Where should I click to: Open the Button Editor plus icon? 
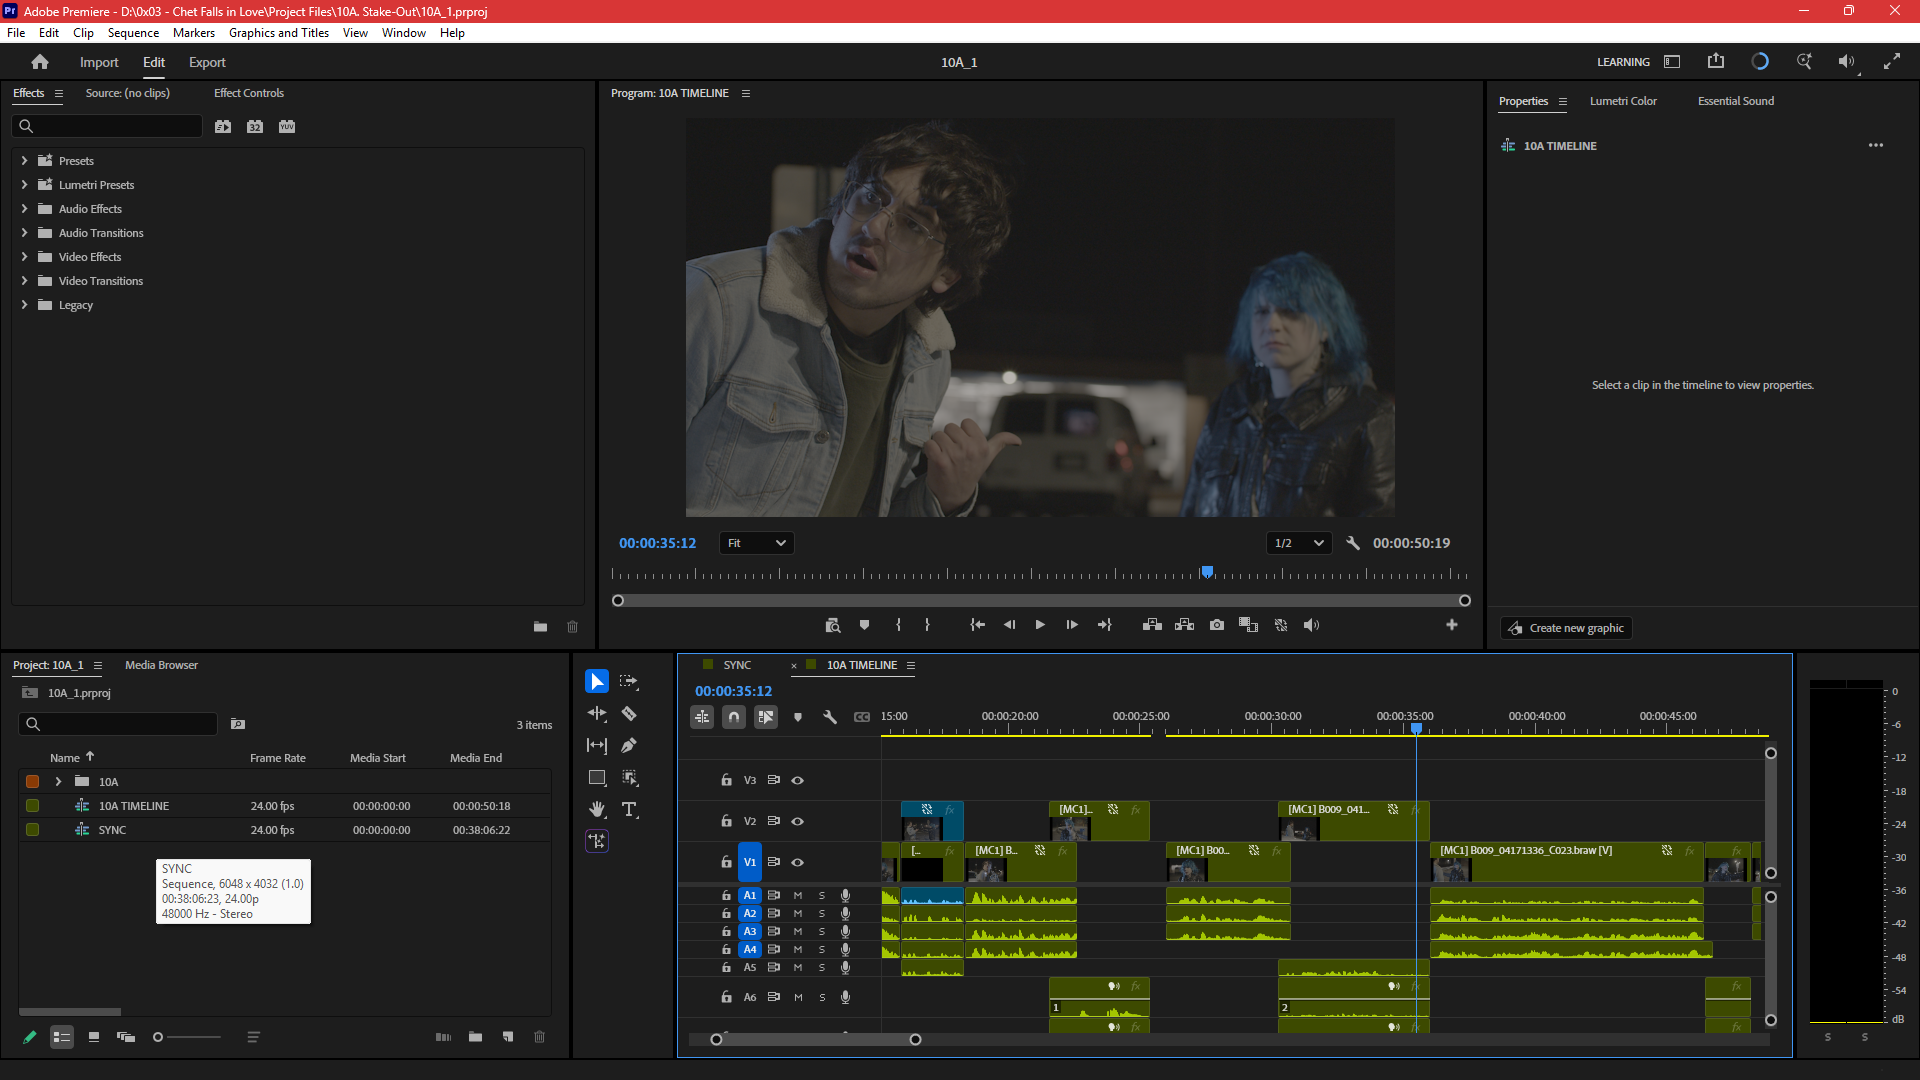1452,625
